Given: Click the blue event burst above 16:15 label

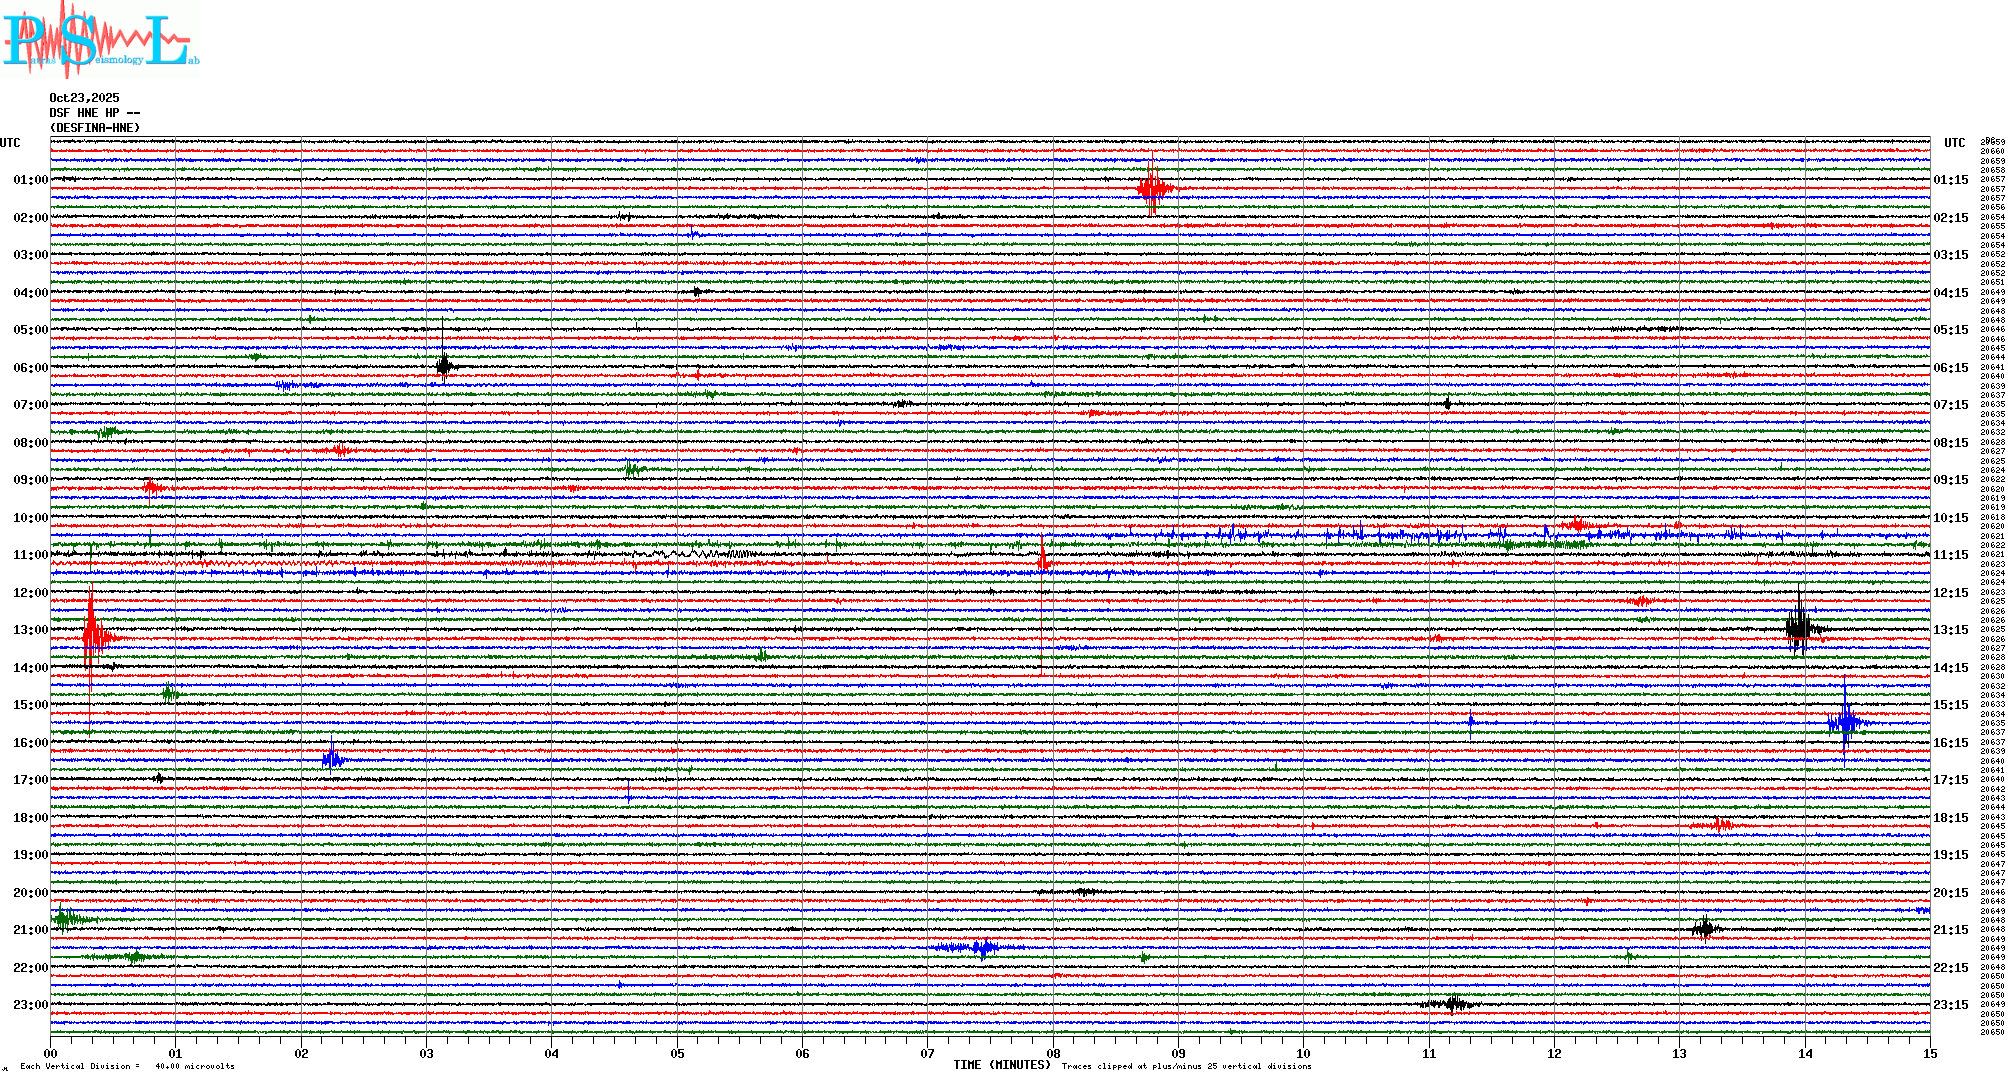Looking at the screenshot, I should (1845, 722).
